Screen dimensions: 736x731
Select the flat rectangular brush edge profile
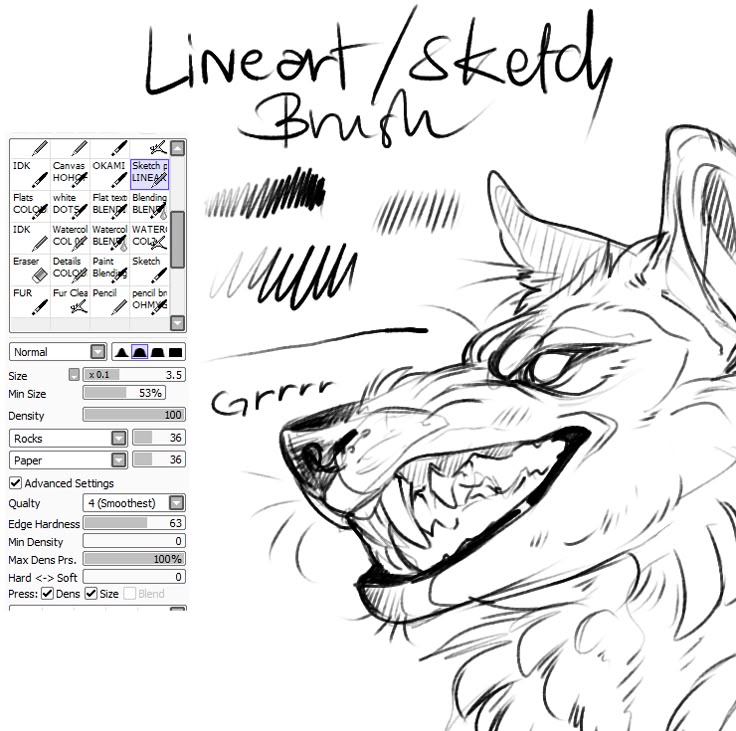(176, 352)
